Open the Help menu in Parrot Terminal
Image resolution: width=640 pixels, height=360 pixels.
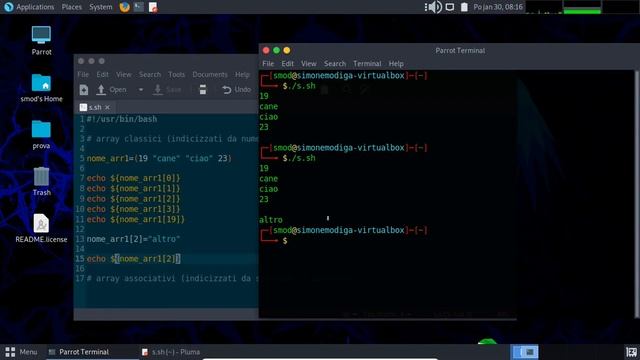[396, 64]
